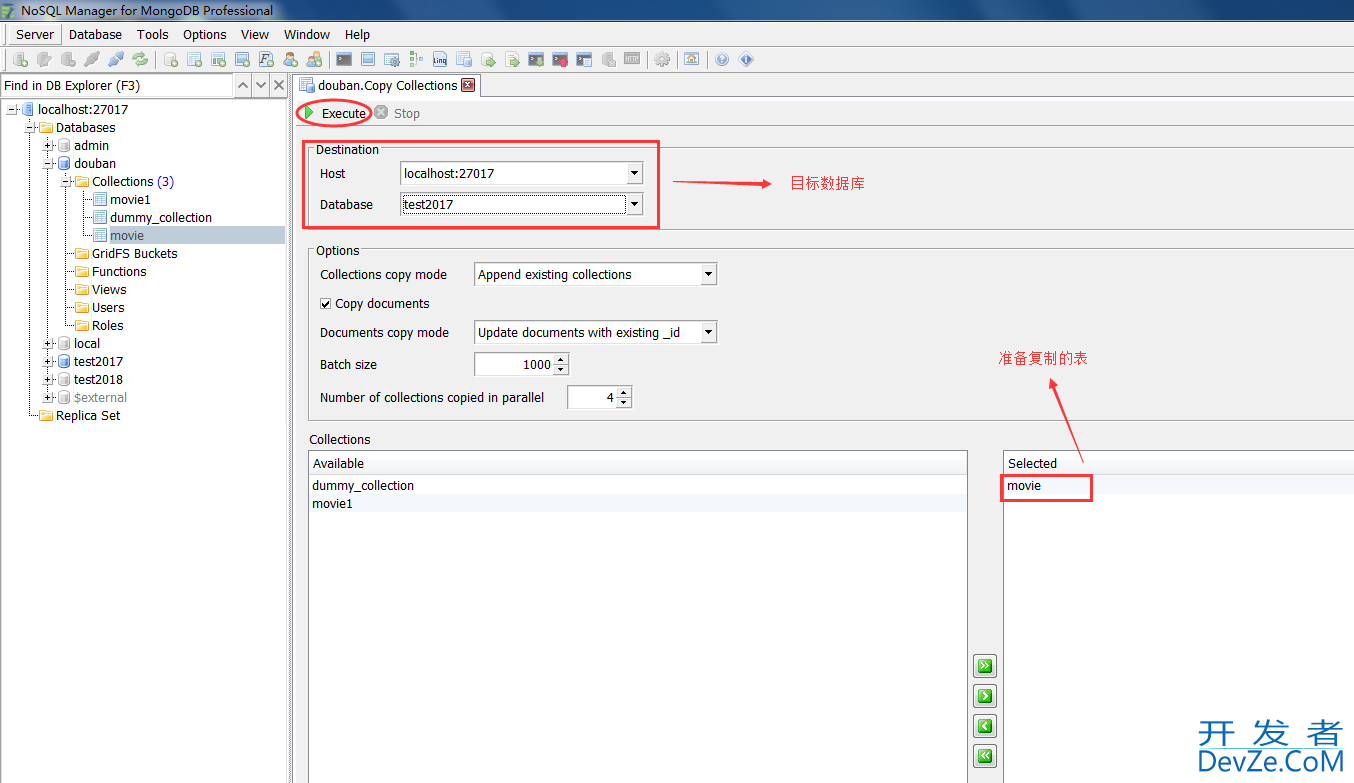1354x783 pixels.
Task: Select the Replica Set tree node
Action: [x=88, y=415]
